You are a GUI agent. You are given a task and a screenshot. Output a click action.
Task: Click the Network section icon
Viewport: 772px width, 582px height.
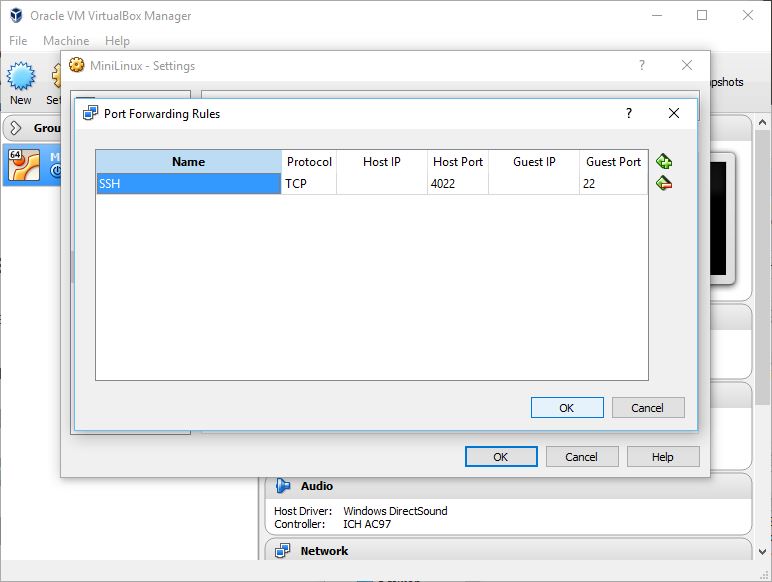(x=283, y=550)
